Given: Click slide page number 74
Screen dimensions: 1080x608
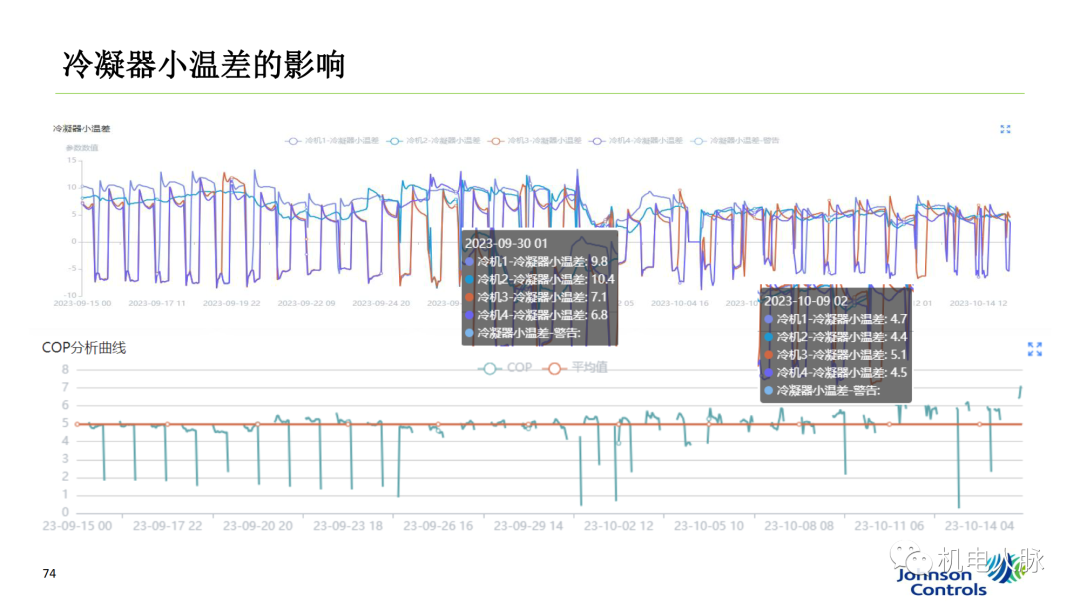Looking at the screenshot, I should pos(48,574).
